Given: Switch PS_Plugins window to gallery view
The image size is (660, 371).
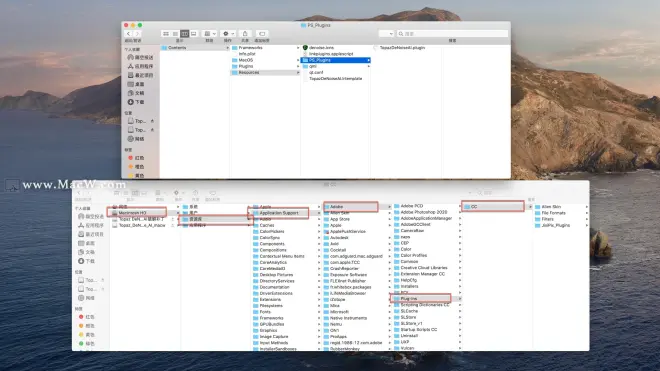Looking at the screenshot, I should click(x=194, y=34).
